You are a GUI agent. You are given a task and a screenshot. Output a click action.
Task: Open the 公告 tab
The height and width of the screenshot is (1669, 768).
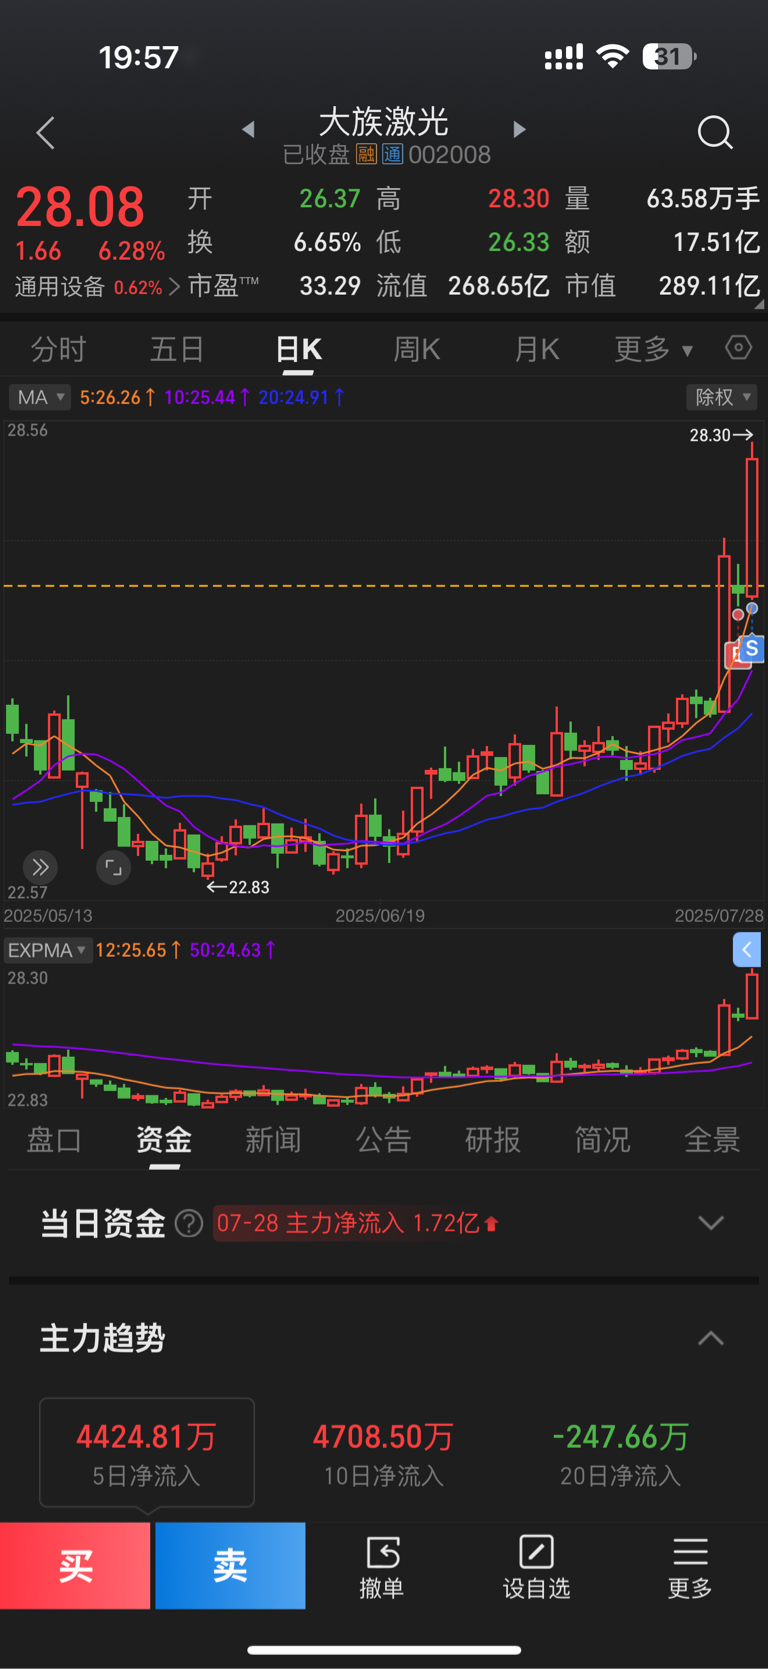tap(384, 1140)
